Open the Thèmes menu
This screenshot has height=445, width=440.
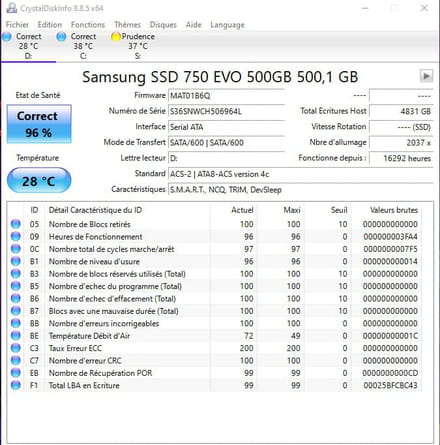[127, 25]
